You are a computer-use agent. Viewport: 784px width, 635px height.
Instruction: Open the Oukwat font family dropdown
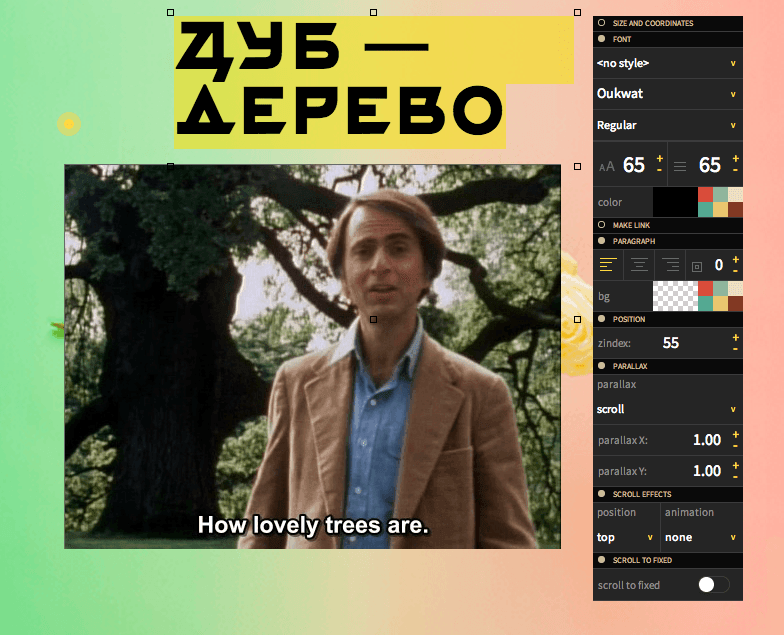[x=668, y=94]
